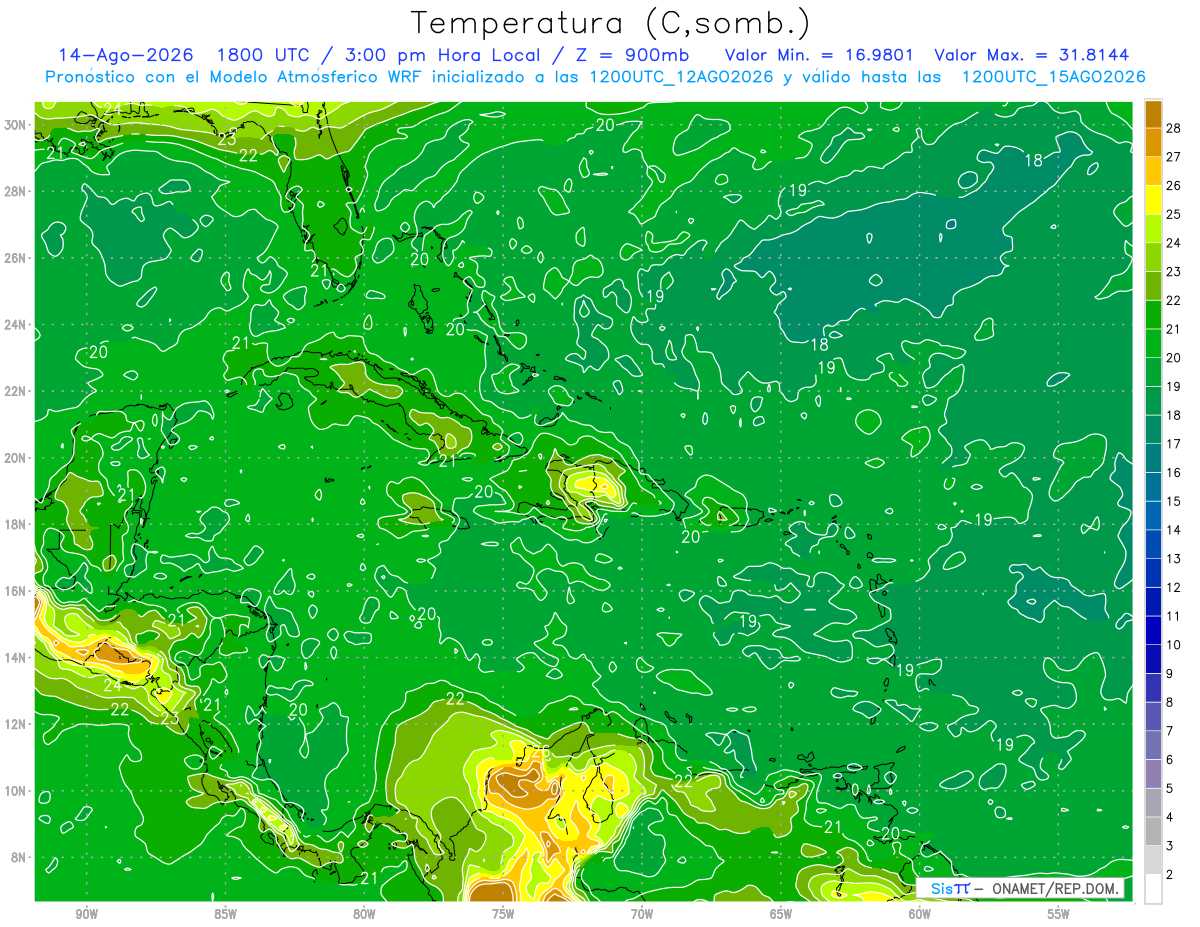Click the "16N" latitude axis label

[15, 591]
